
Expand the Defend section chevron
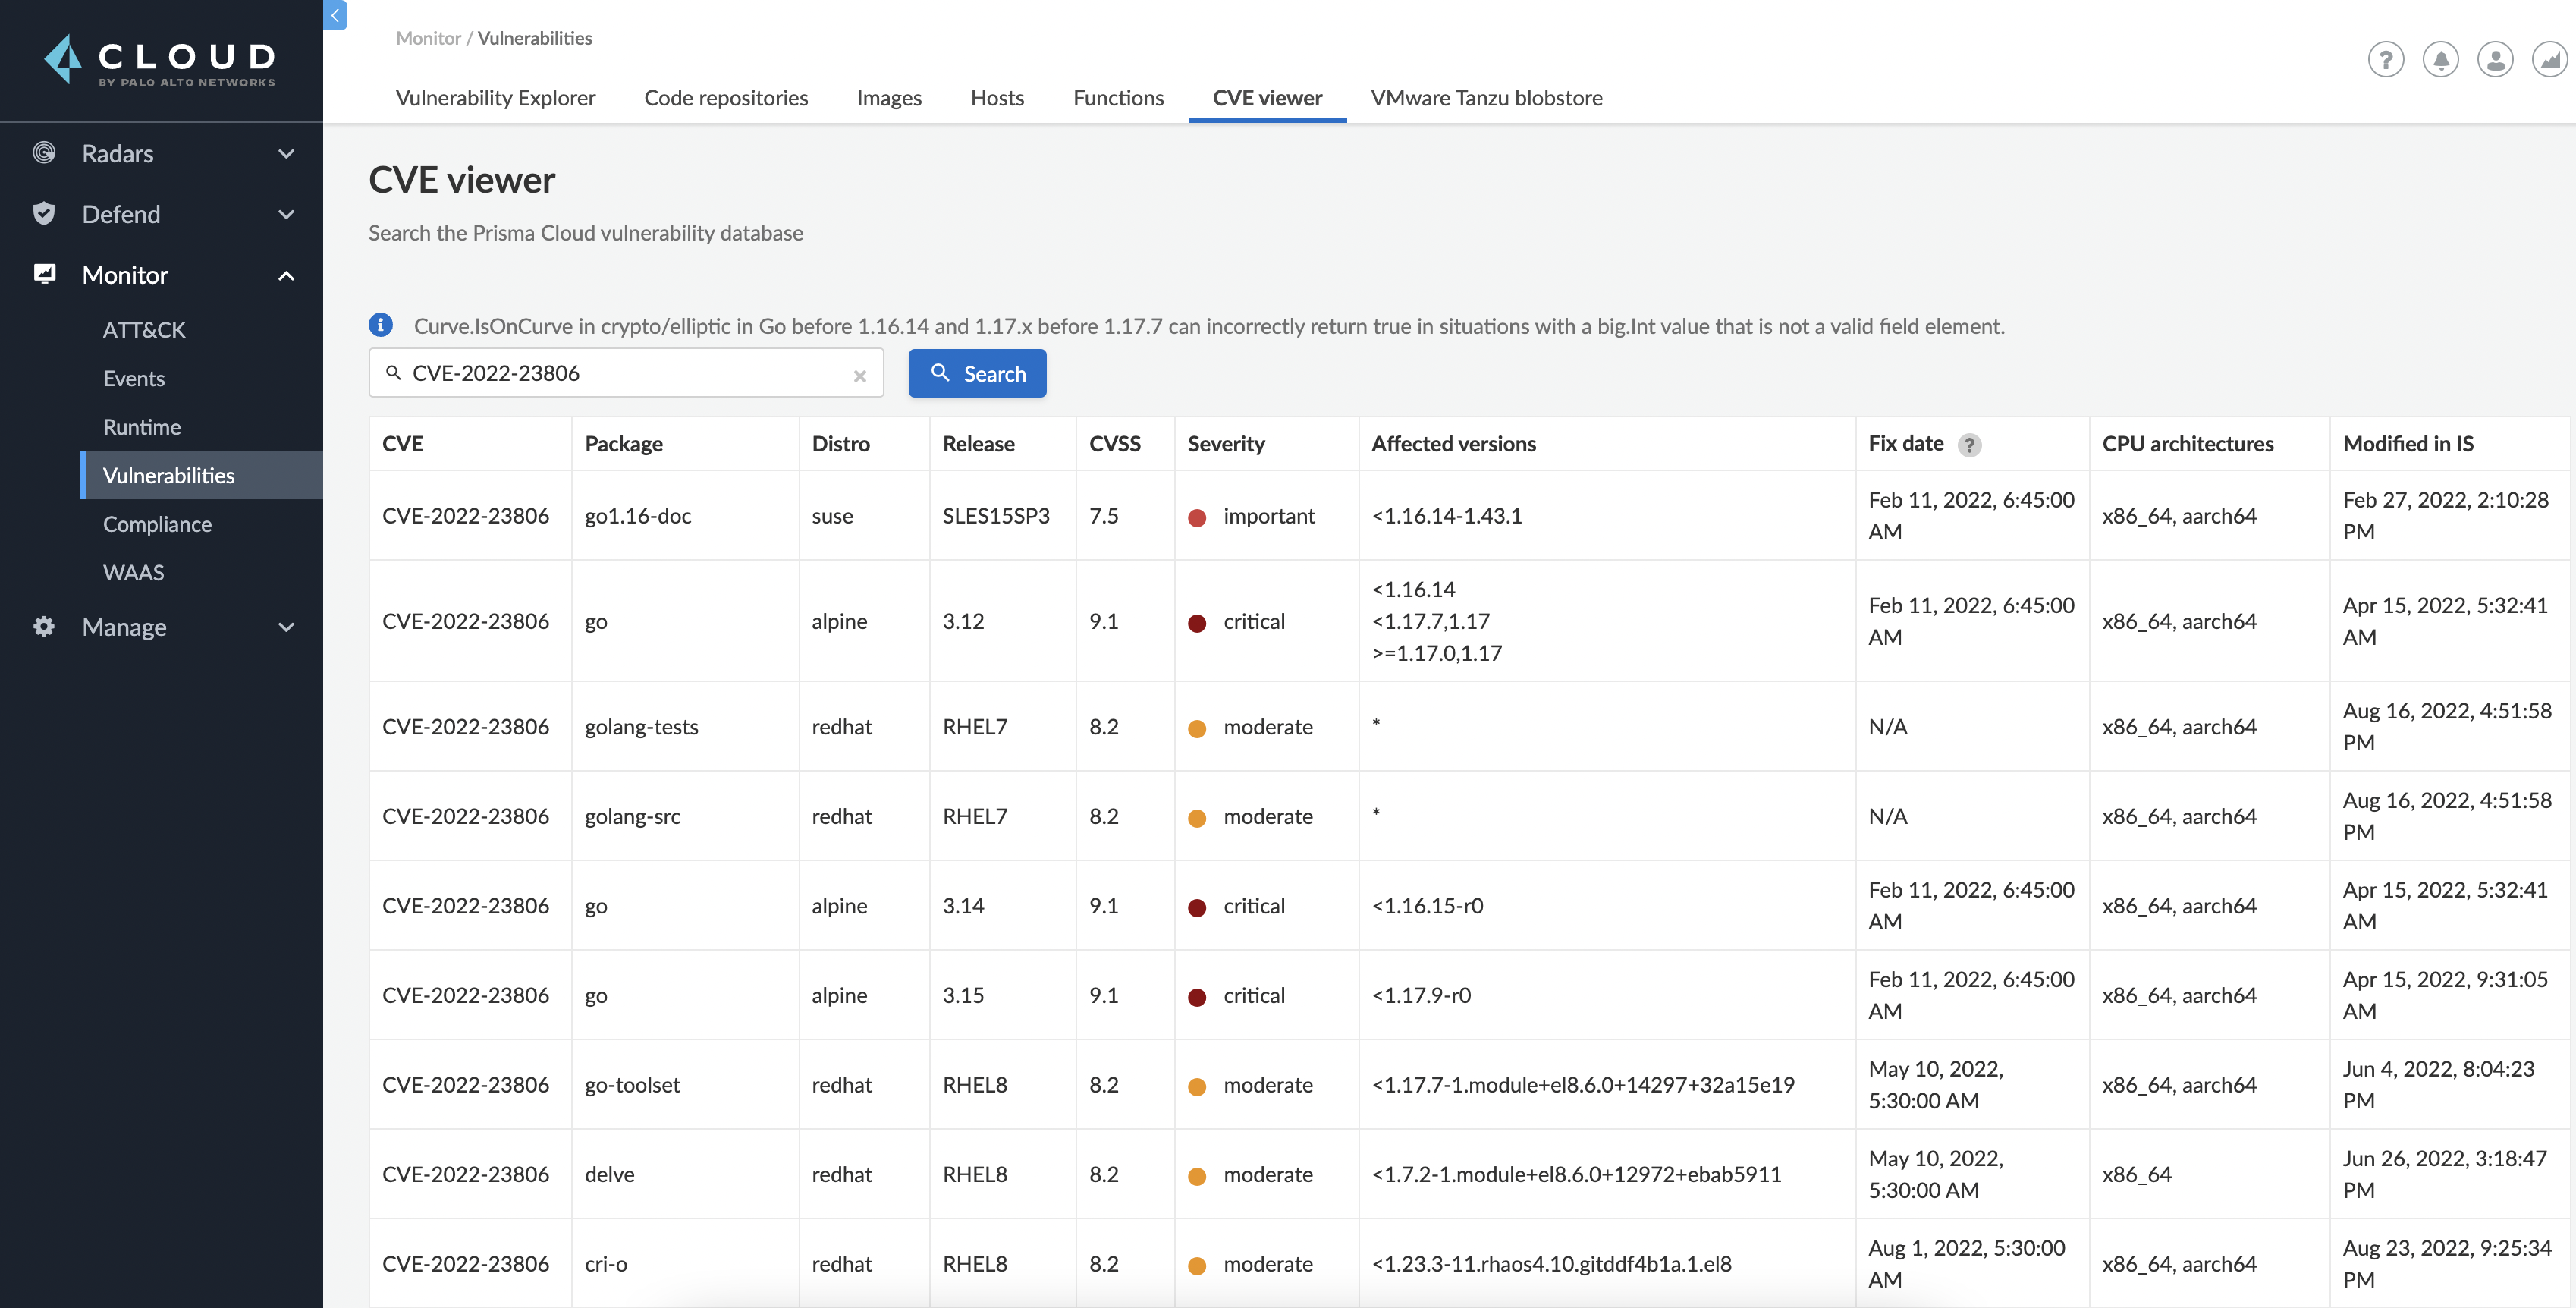click(286, 214)
